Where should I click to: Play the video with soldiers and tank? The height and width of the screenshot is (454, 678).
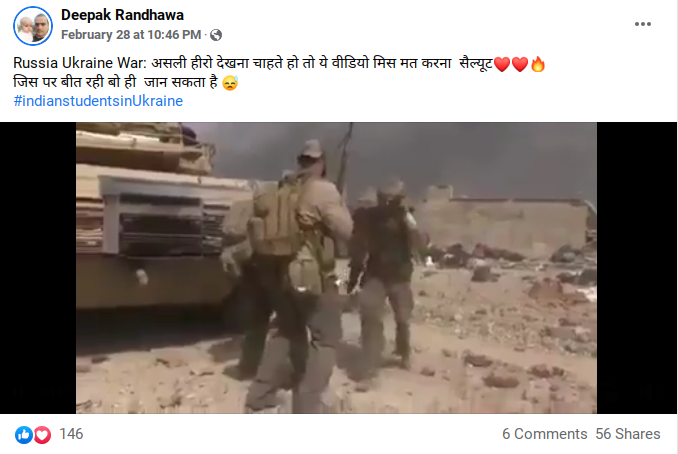pyautogui.click(x=336, y=268)
